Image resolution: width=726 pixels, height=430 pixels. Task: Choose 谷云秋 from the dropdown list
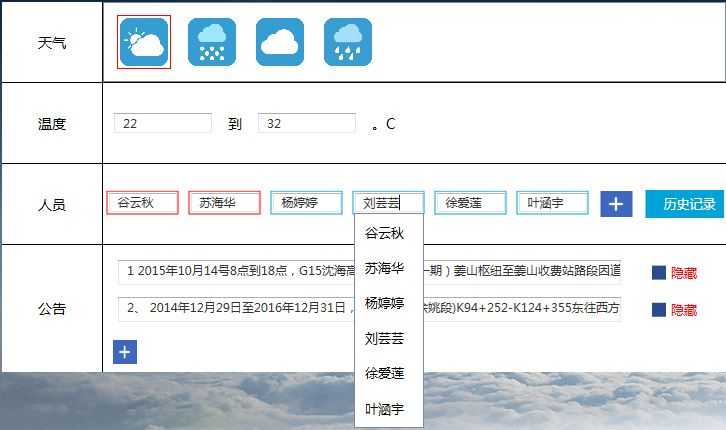pyautogui.click(x=385, y=234)
